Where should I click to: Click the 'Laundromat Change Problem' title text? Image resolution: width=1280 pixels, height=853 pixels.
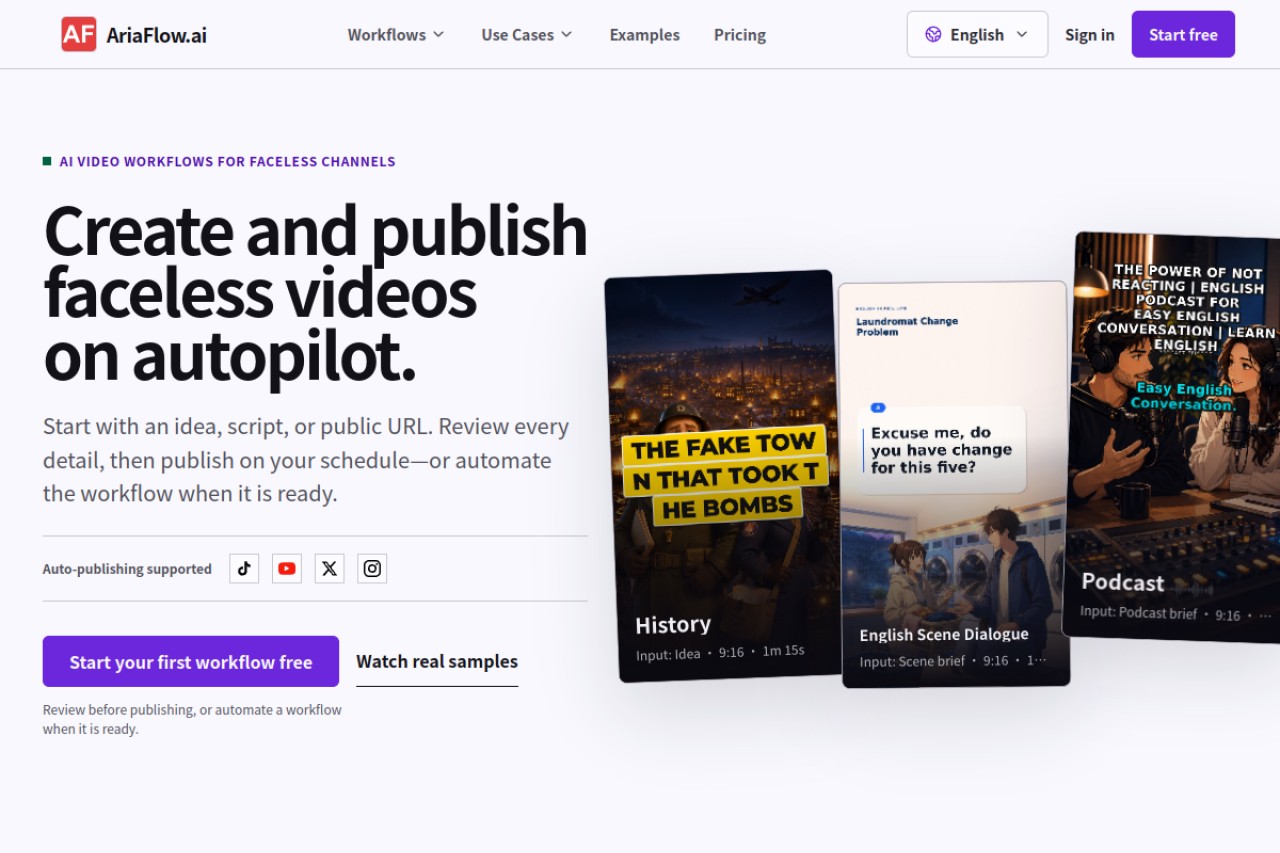(907, 326)
